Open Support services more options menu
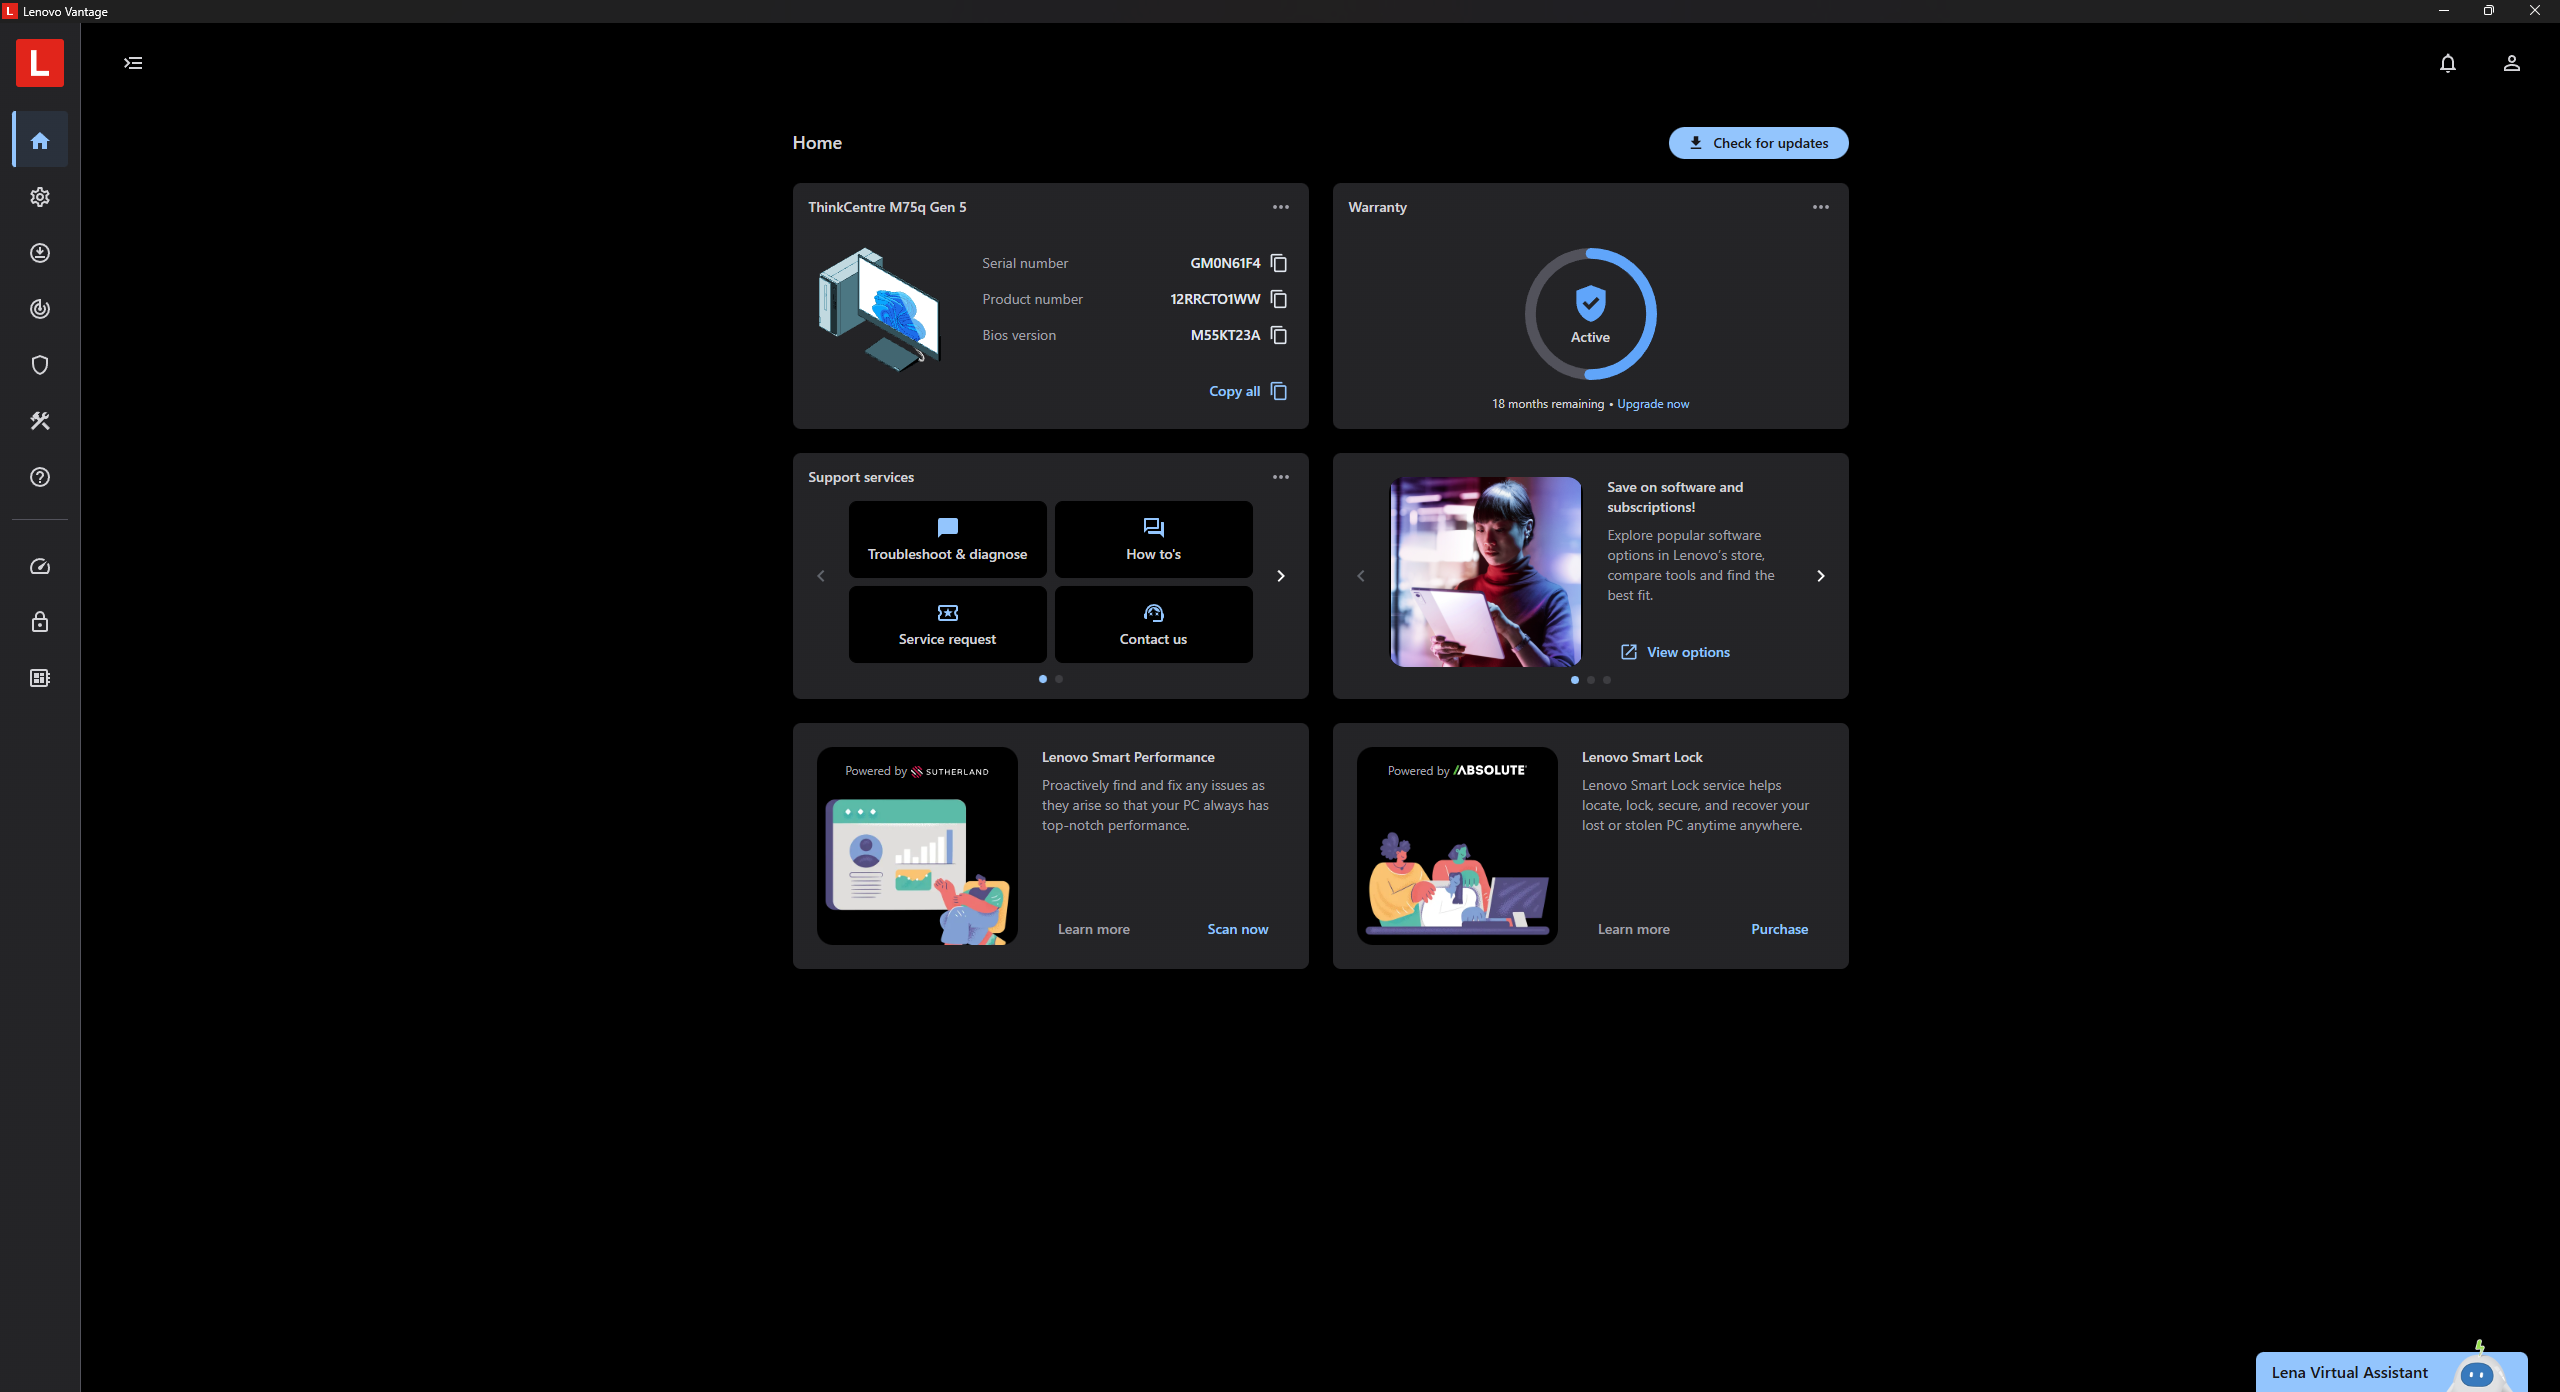 [x=1280, y=477]
